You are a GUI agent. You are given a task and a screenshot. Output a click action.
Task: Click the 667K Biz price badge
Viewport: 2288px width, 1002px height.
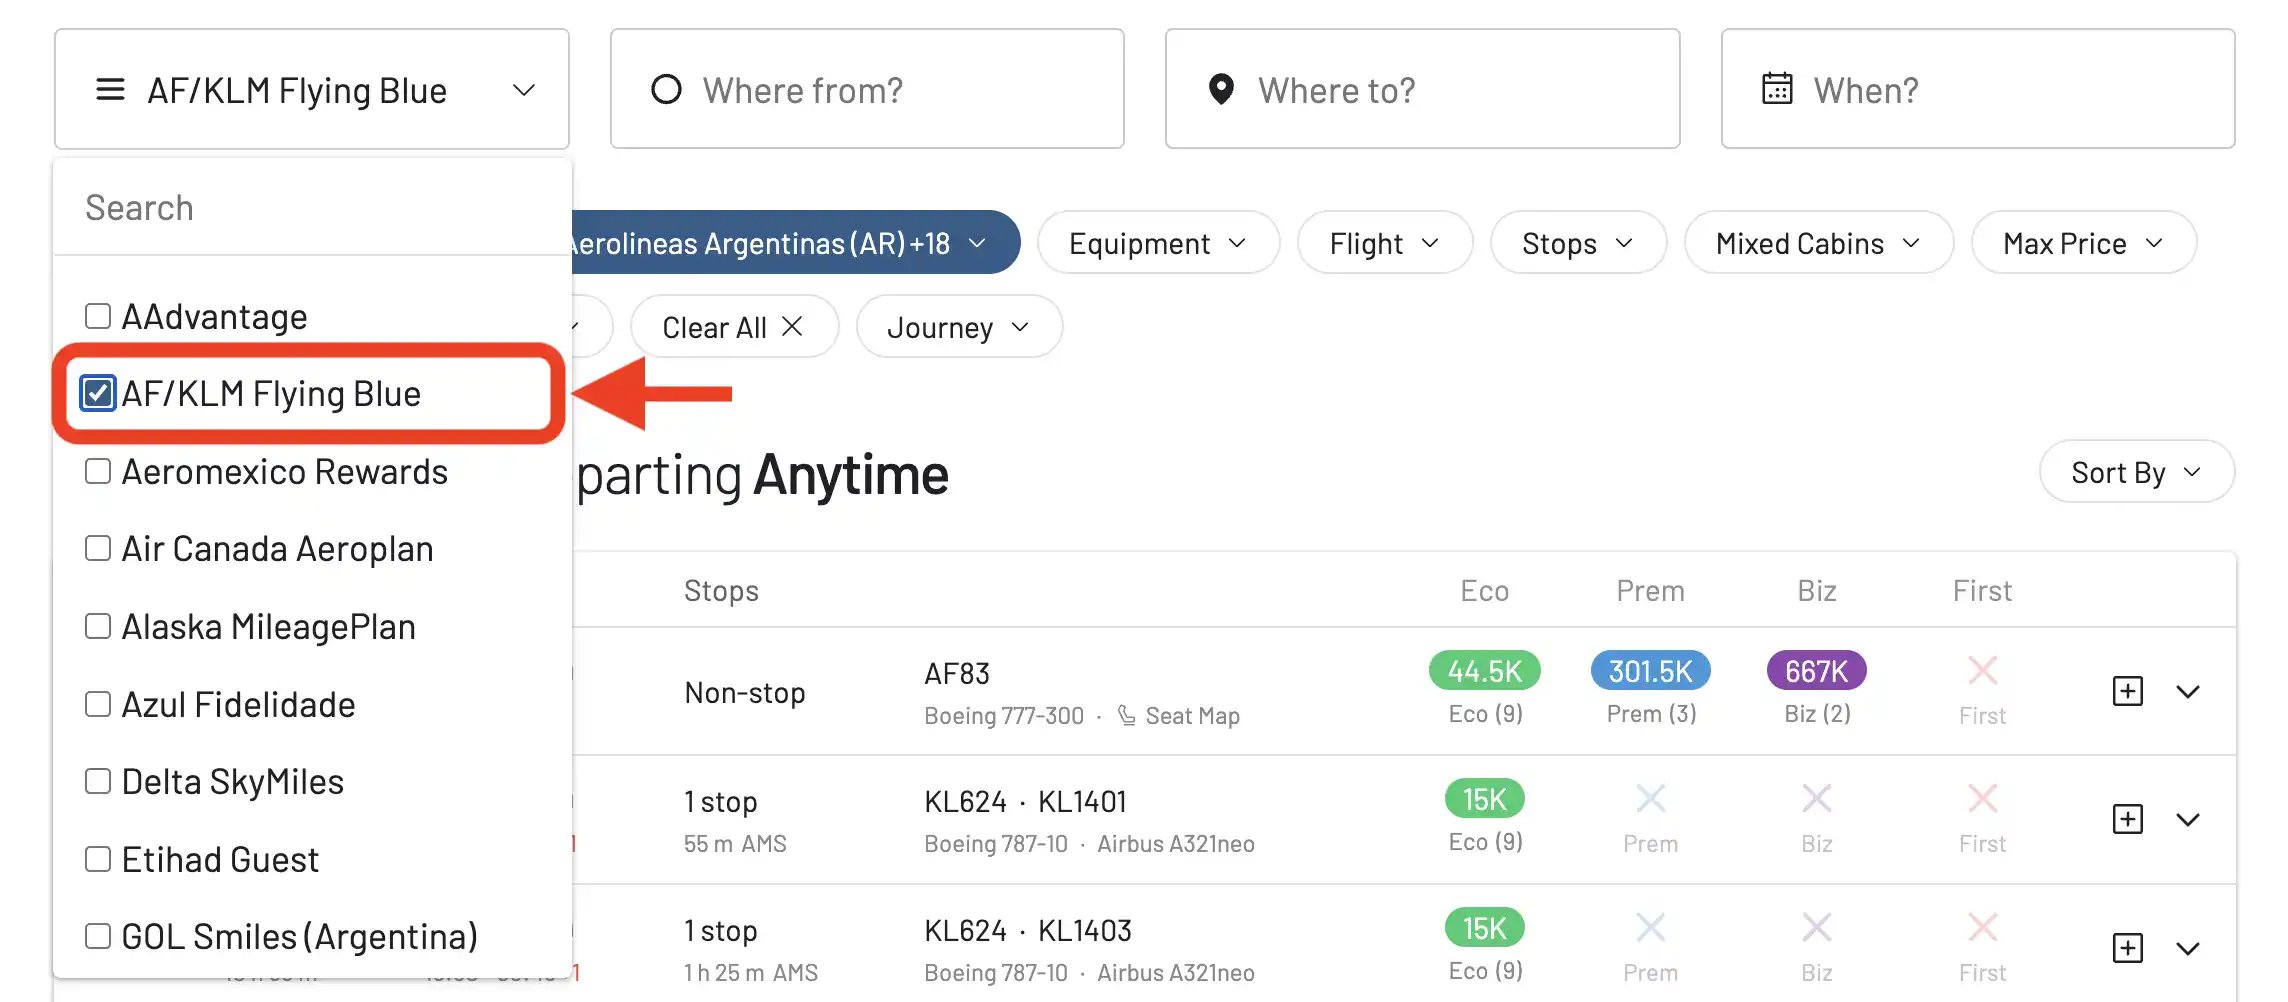pos(1817,670)
